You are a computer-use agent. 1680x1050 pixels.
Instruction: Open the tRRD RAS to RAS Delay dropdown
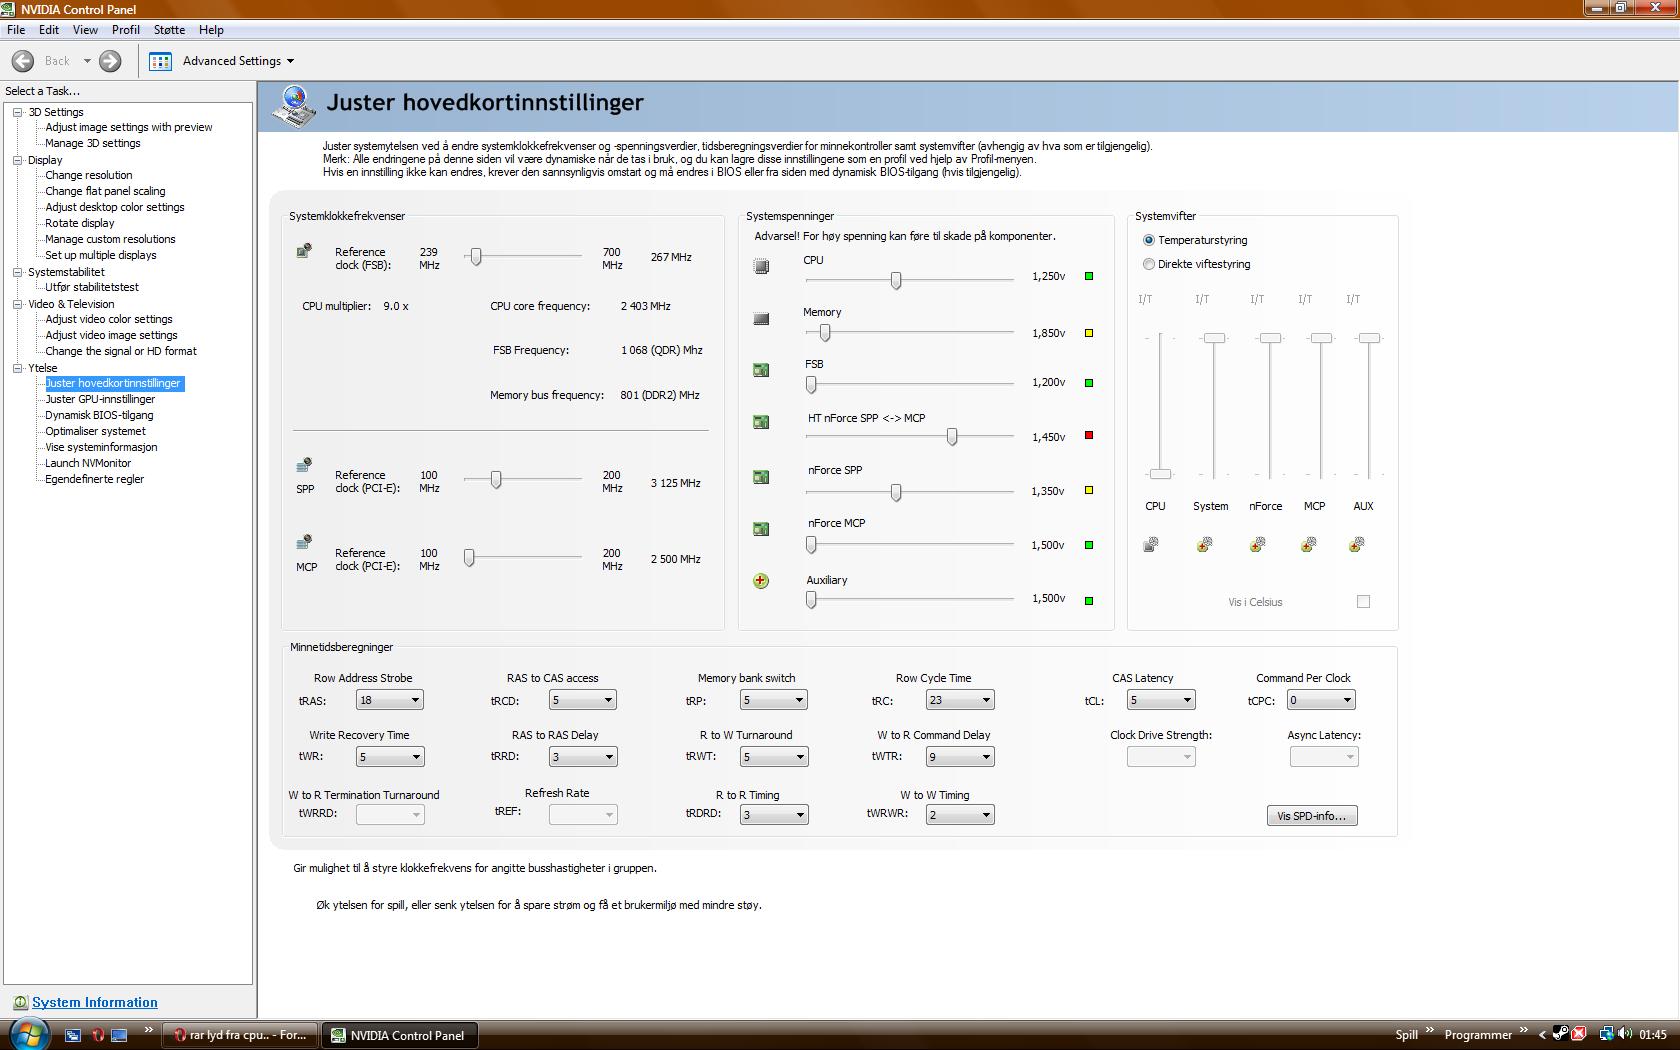[583, 757]
